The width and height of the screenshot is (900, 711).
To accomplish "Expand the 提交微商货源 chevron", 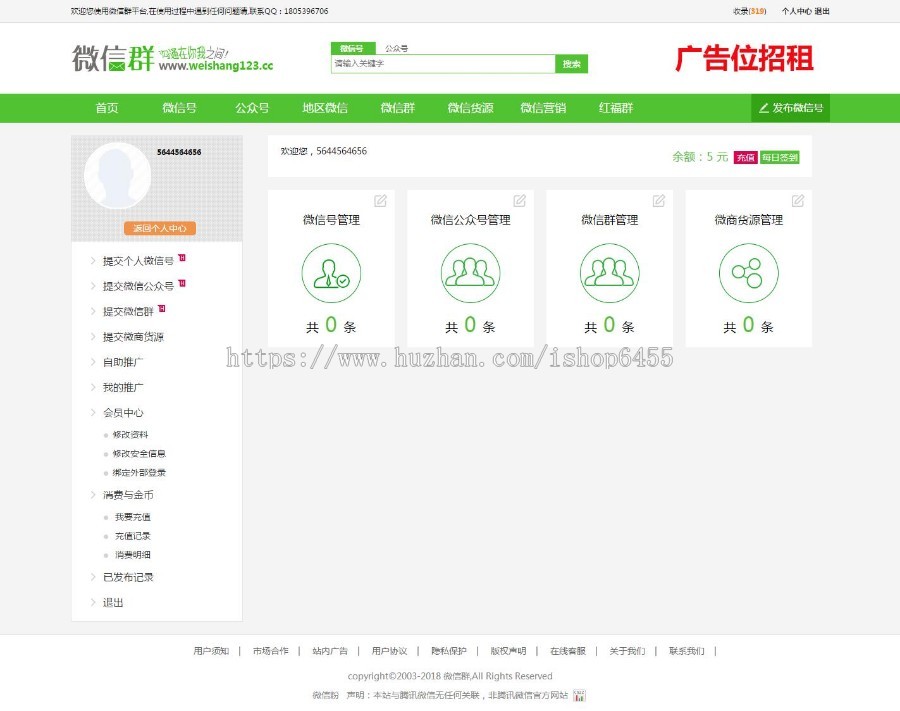I will [x=93, y=336].
